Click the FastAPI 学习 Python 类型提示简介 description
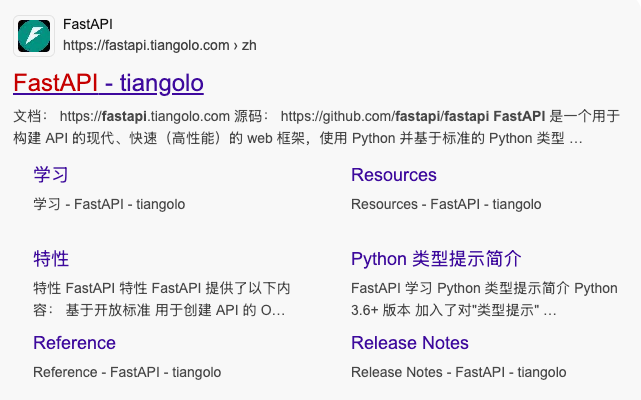 [x=484, y=299]
